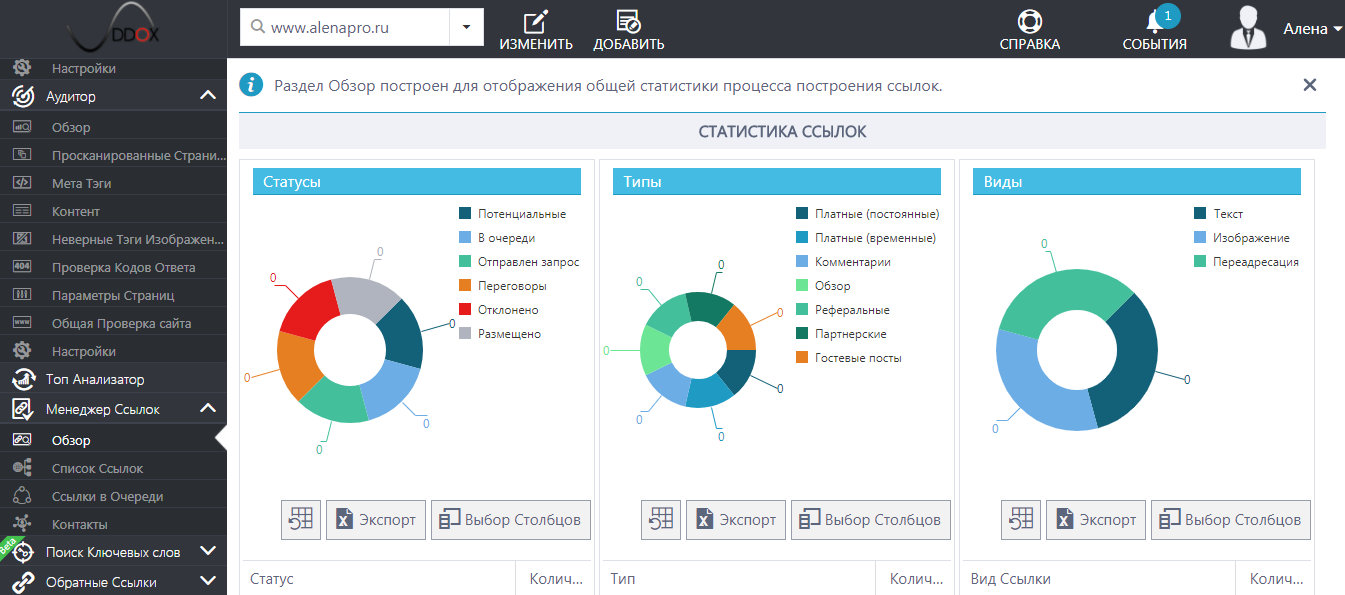Click the Ссылки в Очереди sidebar icon
This screenshot has height=595, width=1345.
tap(22, 496)
